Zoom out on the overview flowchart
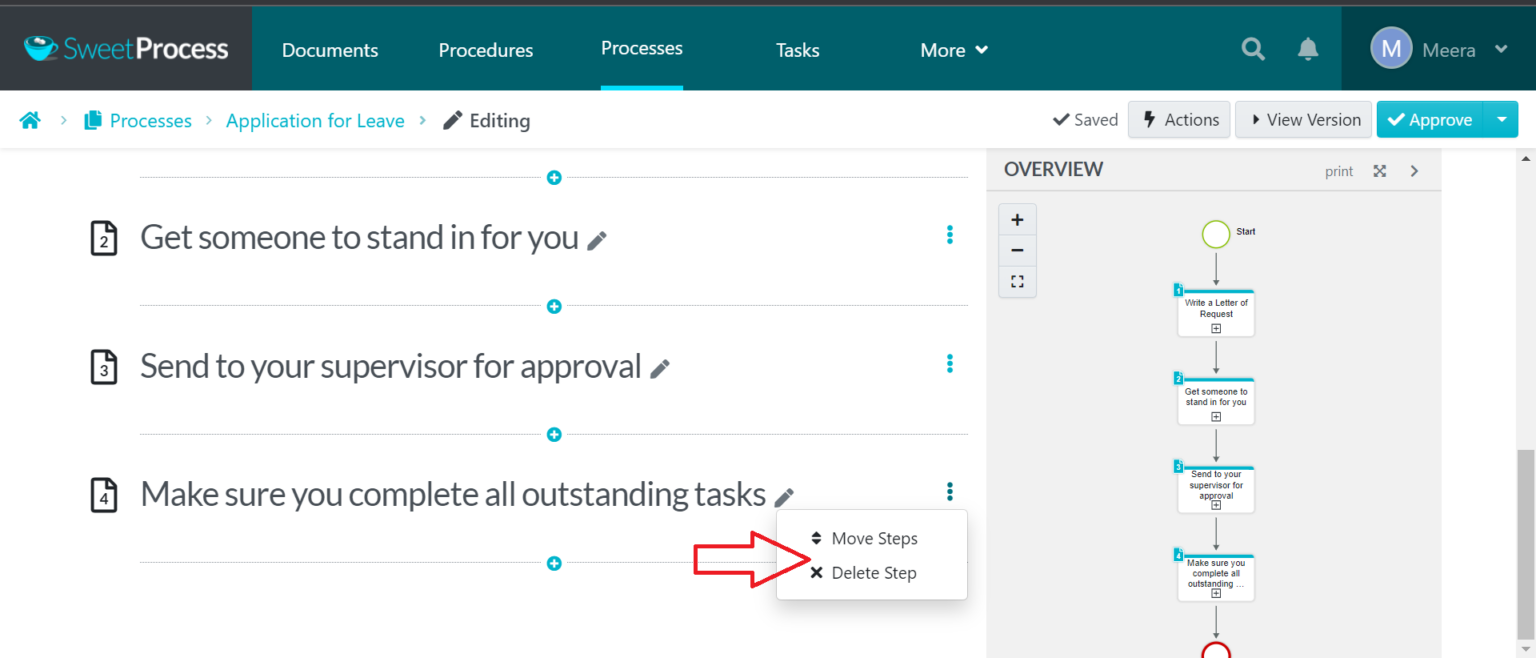Image resolution: width=1536 pixels, height=658 pixels. [1017, 250]
